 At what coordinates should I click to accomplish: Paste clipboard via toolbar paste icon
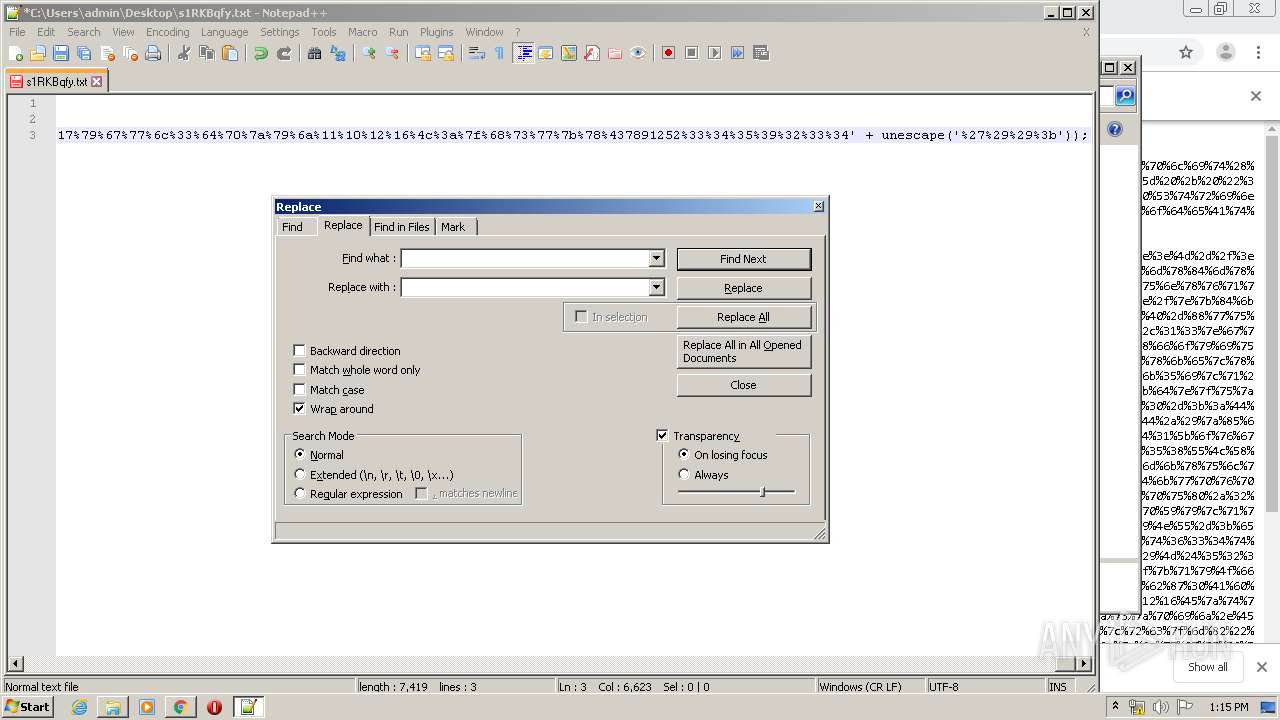coord(229,53)
